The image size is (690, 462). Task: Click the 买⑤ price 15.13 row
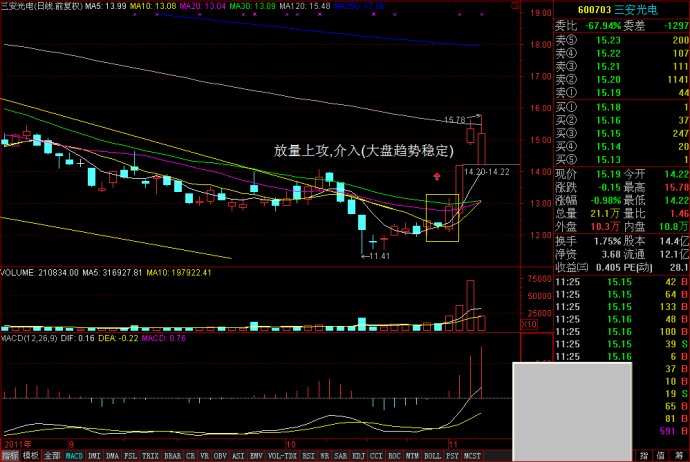tap(621, 160)
